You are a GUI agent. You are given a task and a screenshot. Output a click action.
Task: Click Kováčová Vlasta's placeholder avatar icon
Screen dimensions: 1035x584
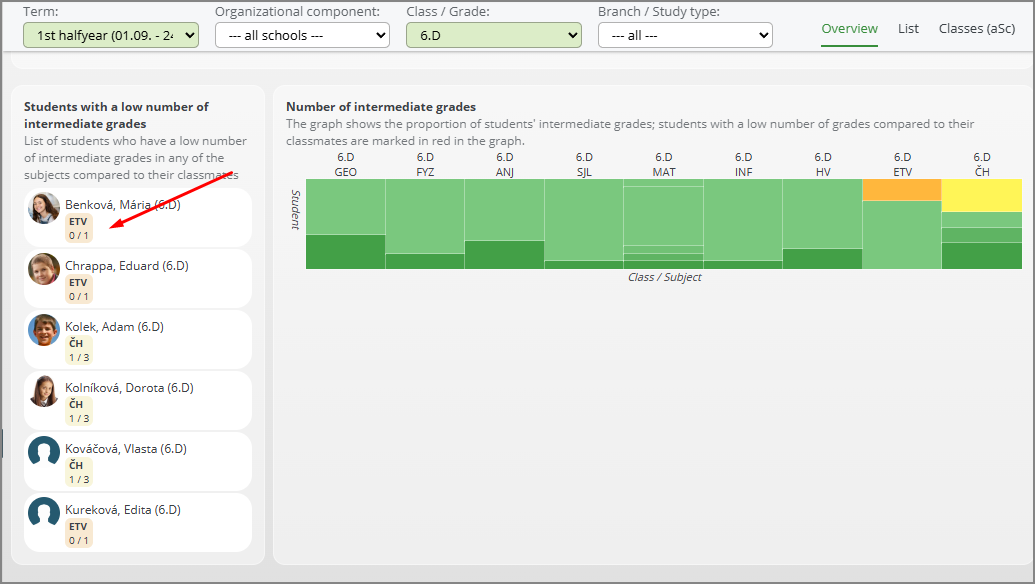coord(44,452)
